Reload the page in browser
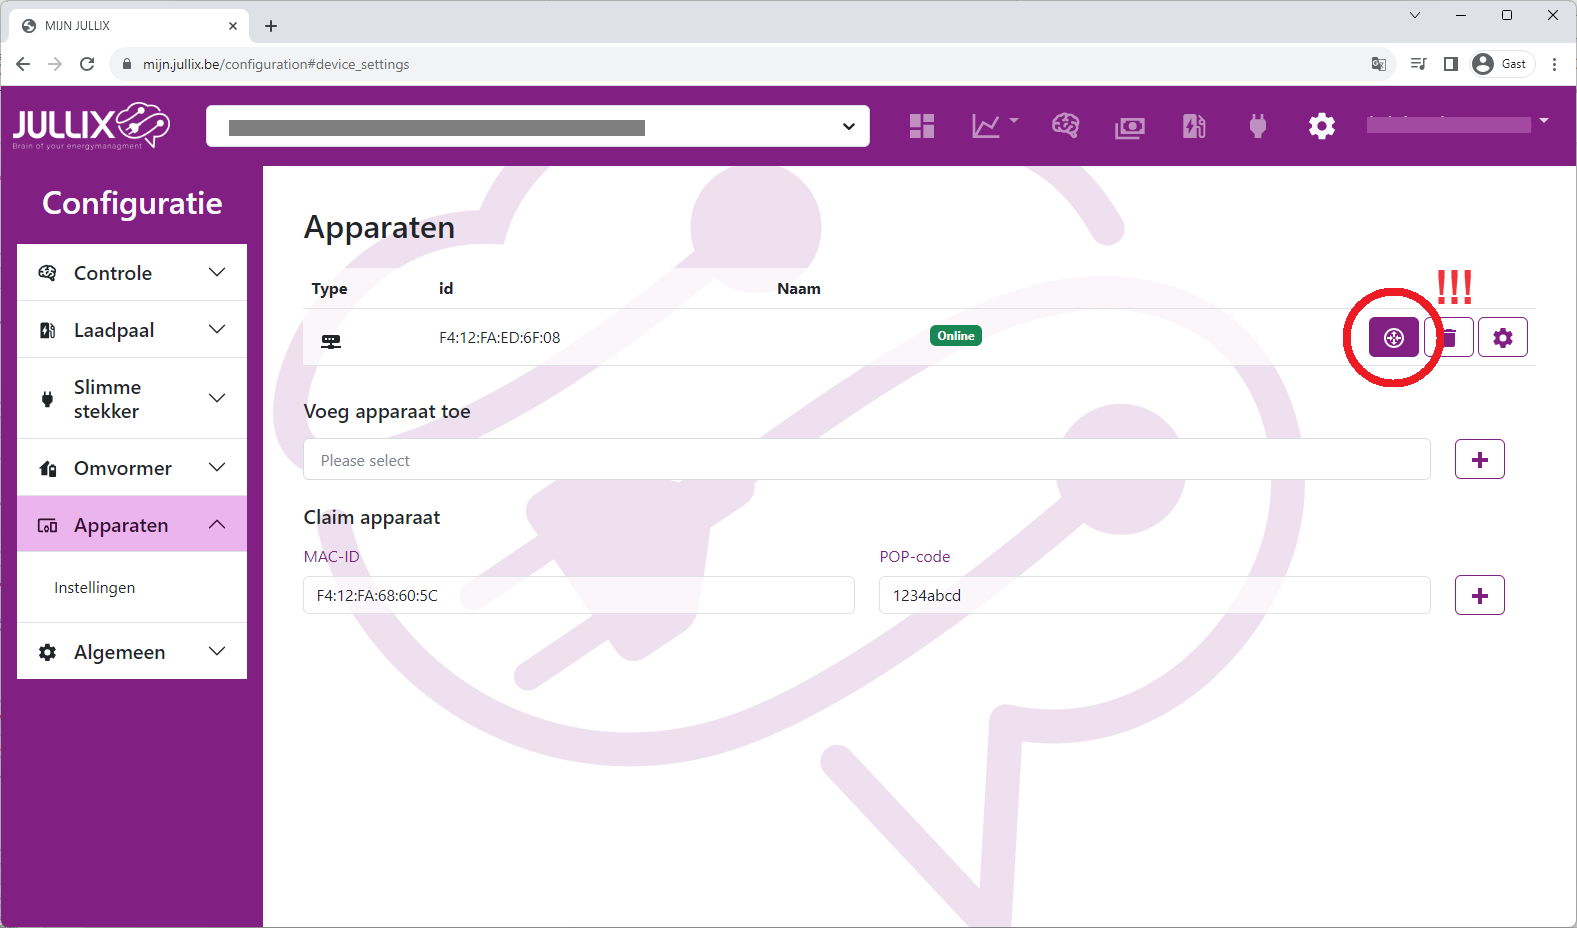1577x928 pixels. pos(87,64)
